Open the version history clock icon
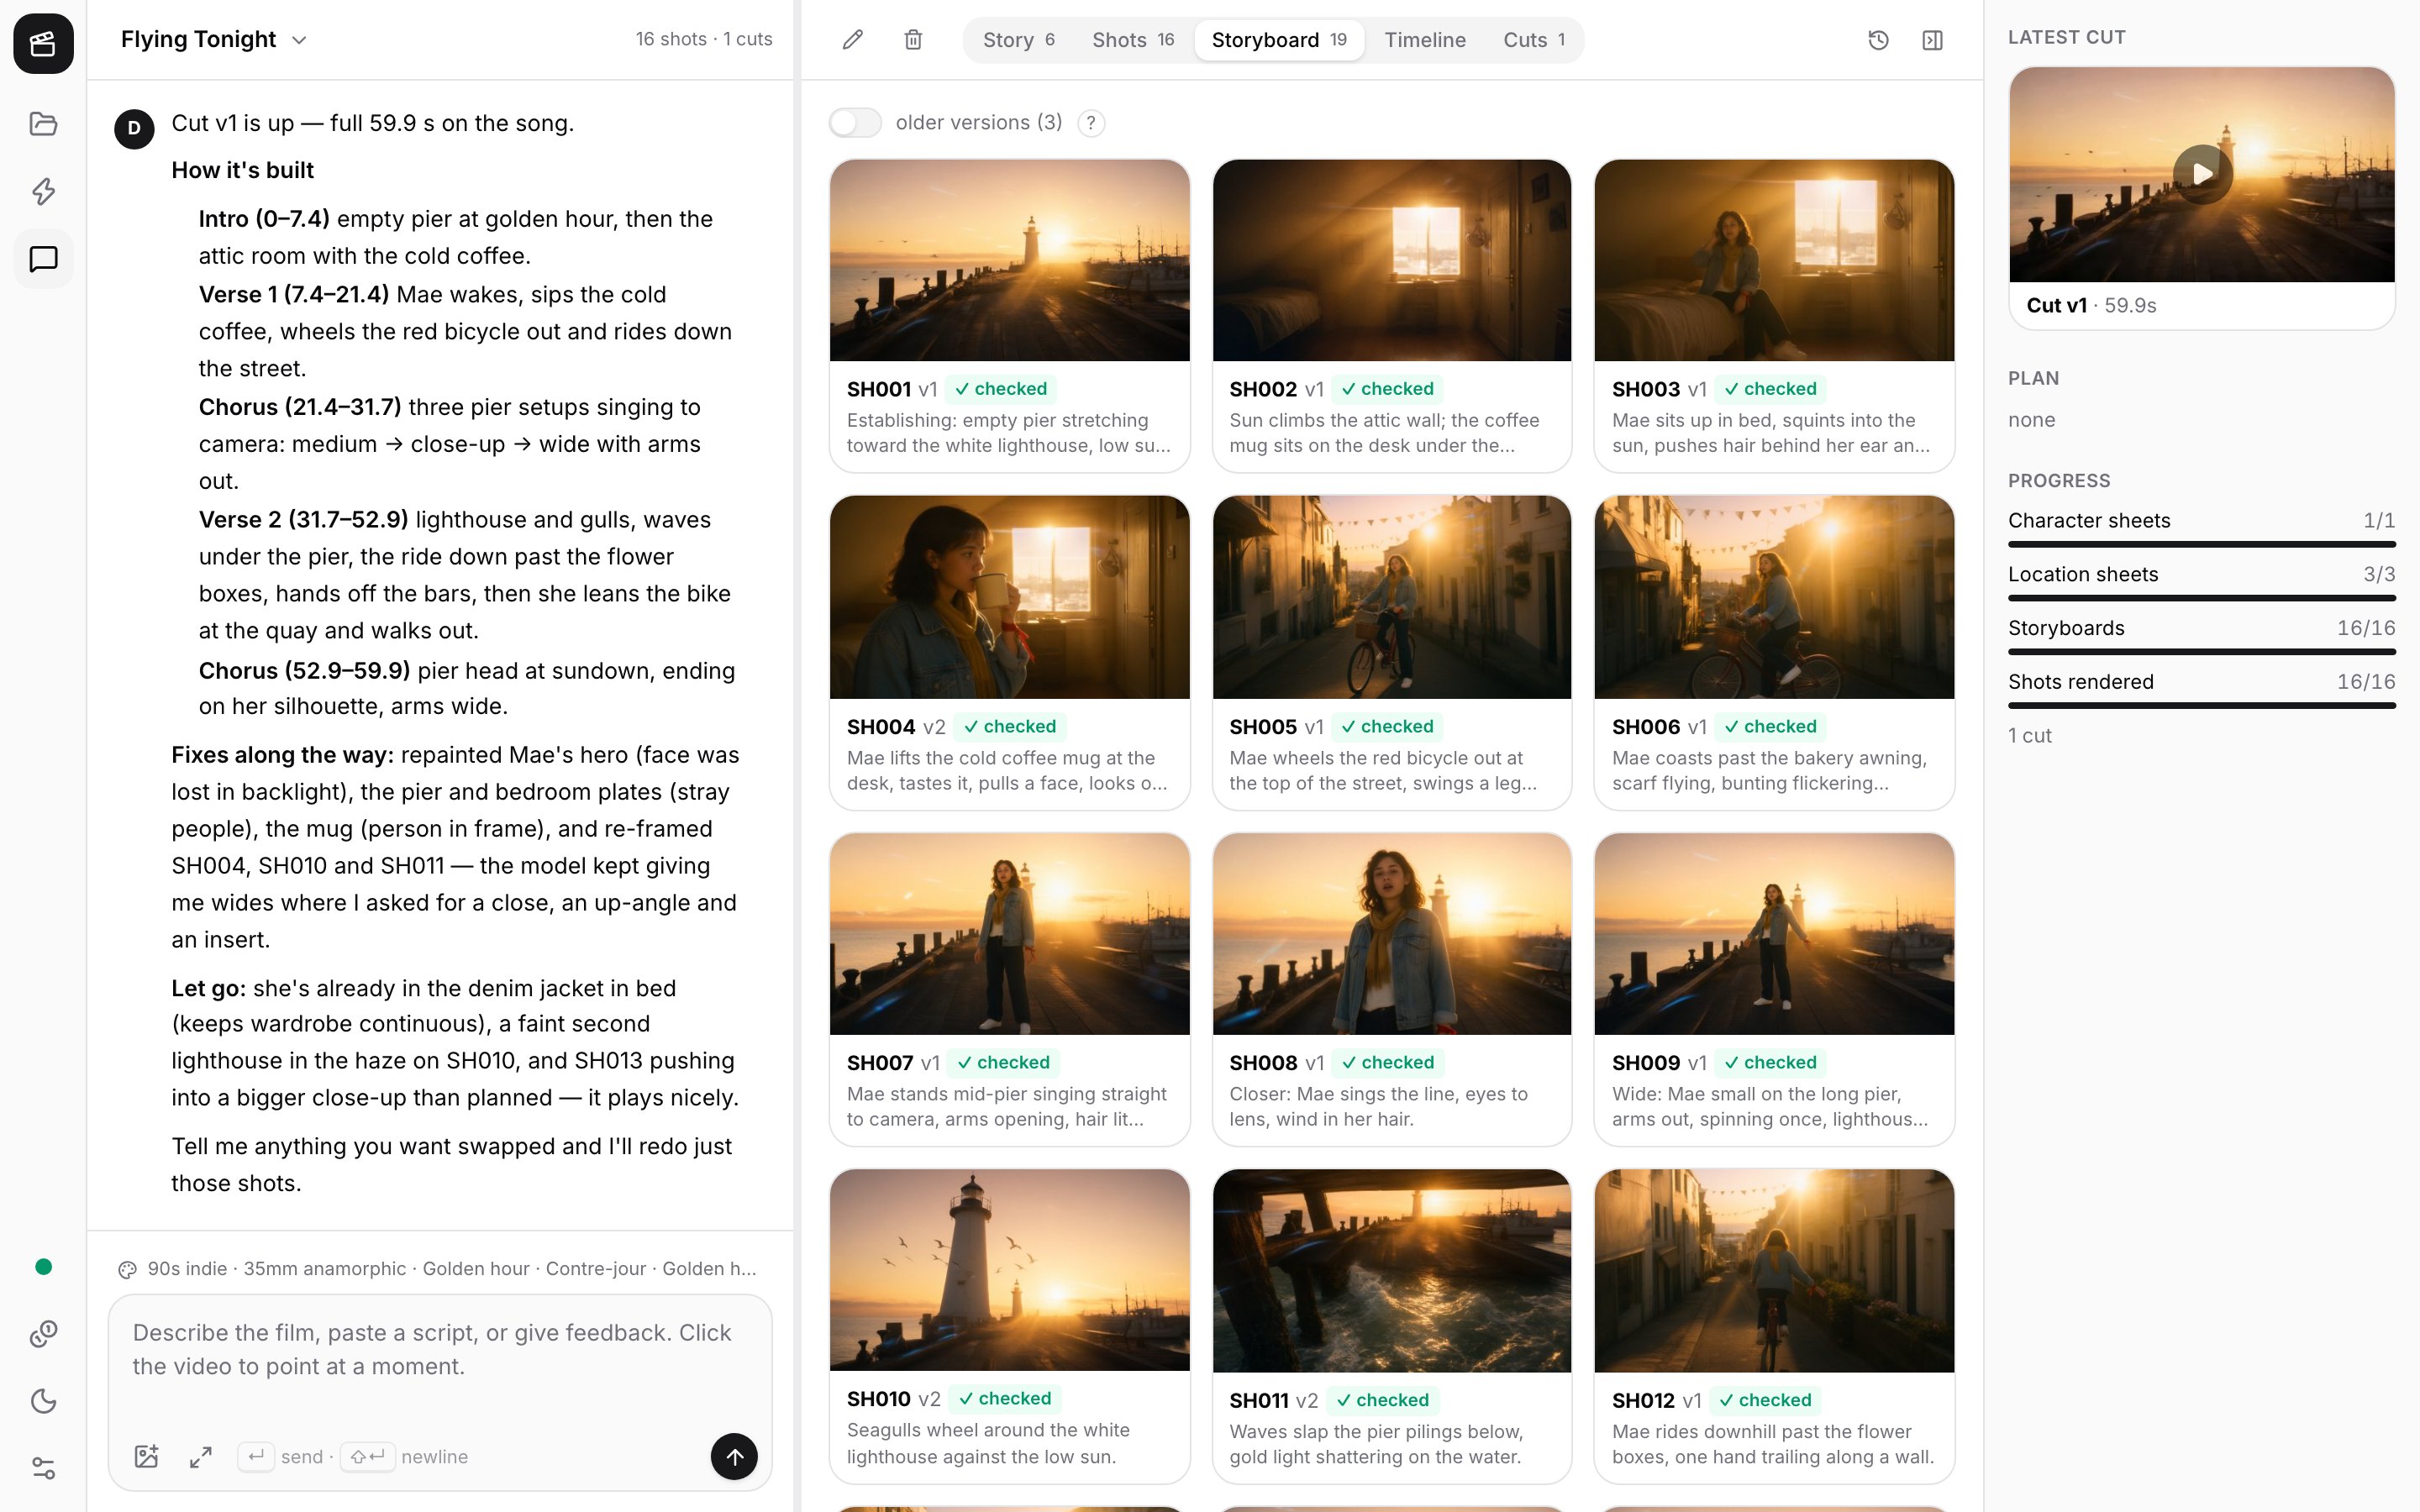 click(1878, 40)
